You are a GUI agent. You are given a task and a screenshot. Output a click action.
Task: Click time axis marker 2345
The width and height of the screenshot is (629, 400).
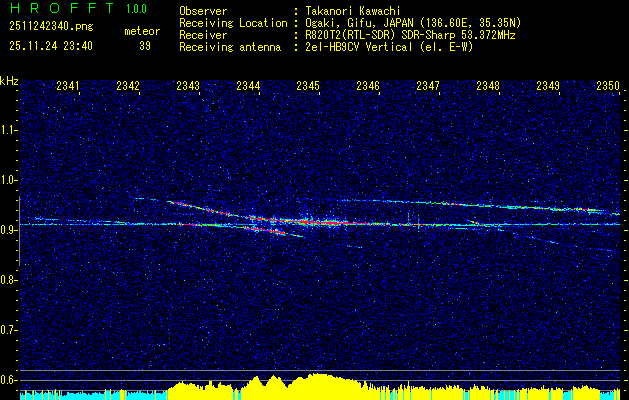(308, 85)
